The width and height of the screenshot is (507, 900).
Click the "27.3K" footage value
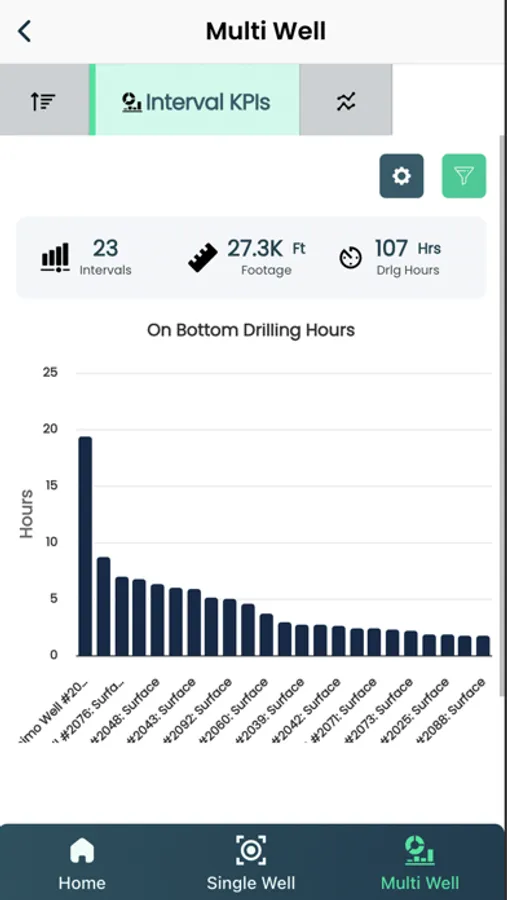click(x=255, y=249)
